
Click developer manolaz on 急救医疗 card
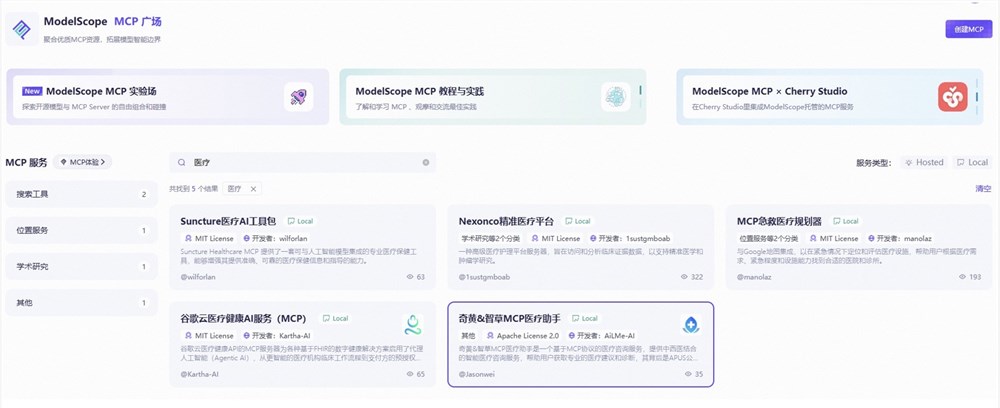pyautogui.click(x=901, y=238)
